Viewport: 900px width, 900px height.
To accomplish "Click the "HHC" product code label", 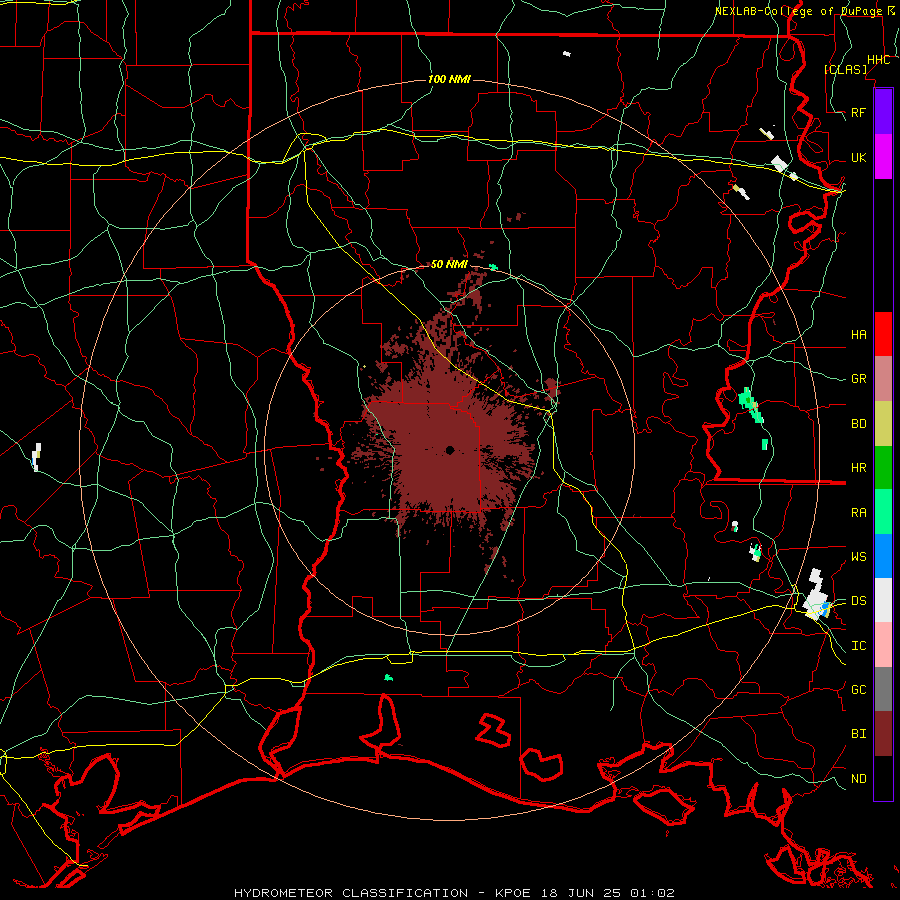I will [x=878, y=60].
